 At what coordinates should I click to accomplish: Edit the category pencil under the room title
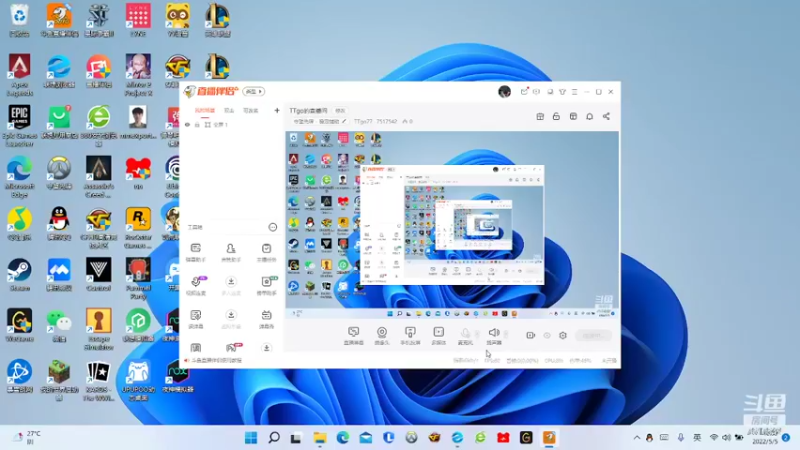click(344, 121)
